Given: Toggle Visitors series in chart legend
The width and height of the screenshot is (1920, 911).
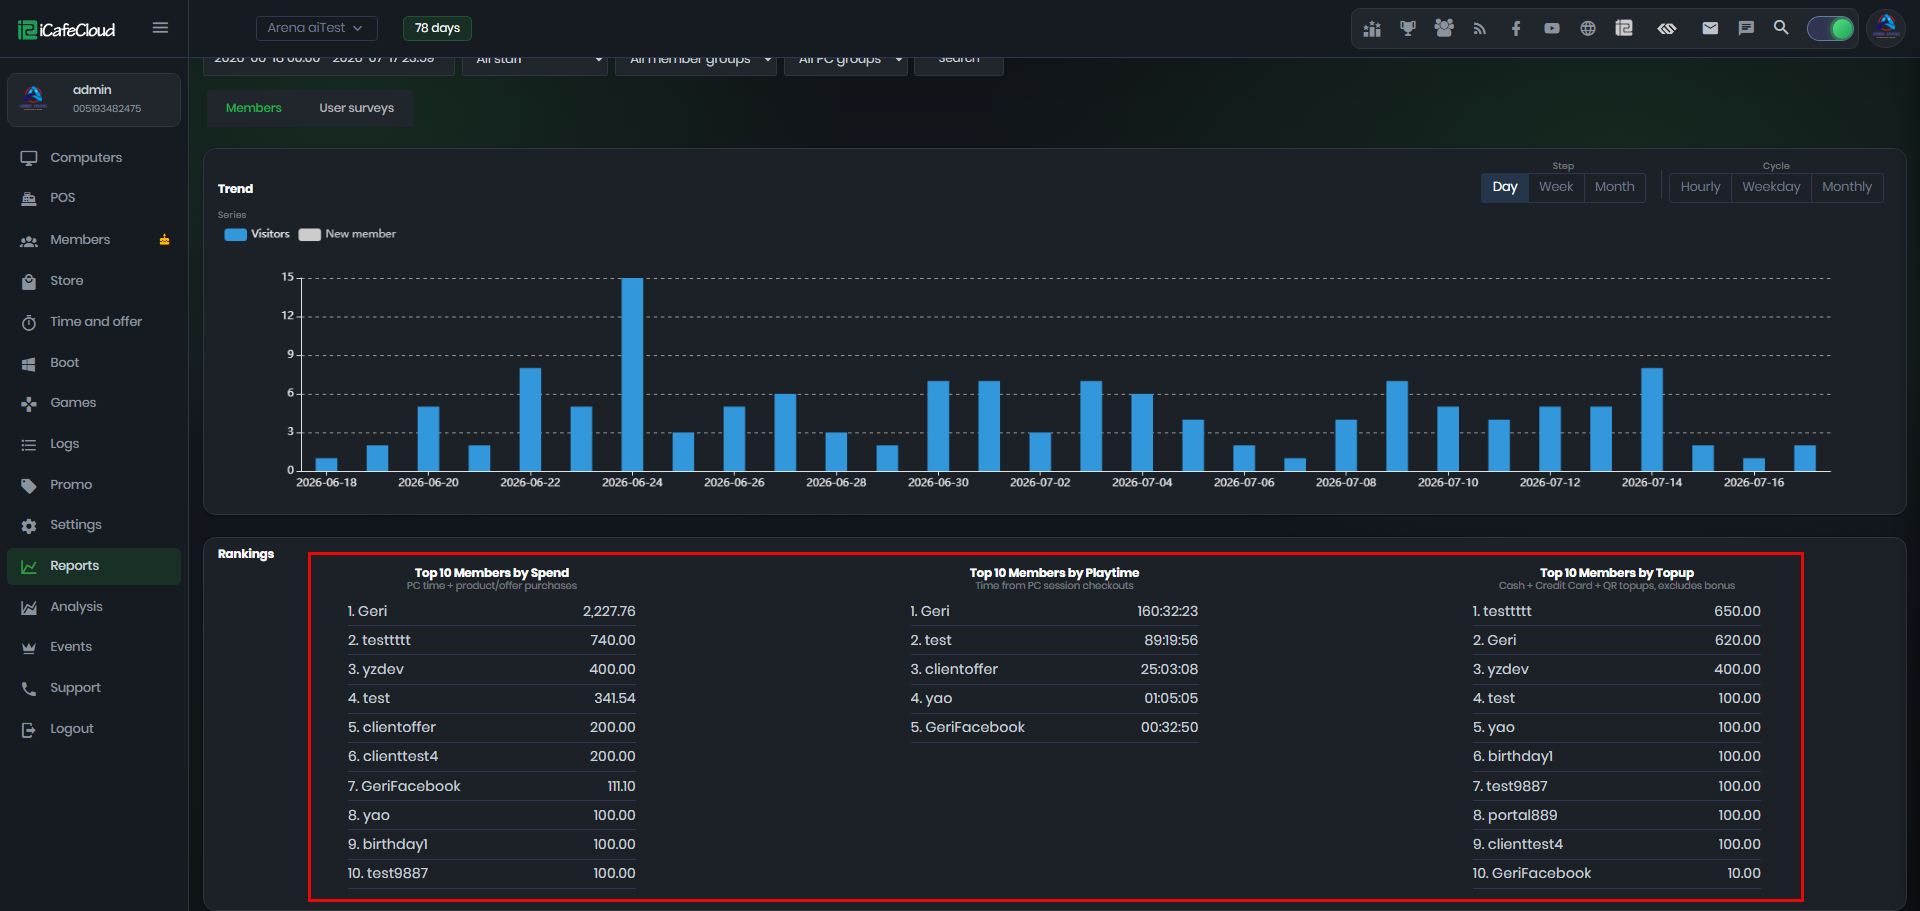Looking at the screenshot, I should (x=257, y=234).
